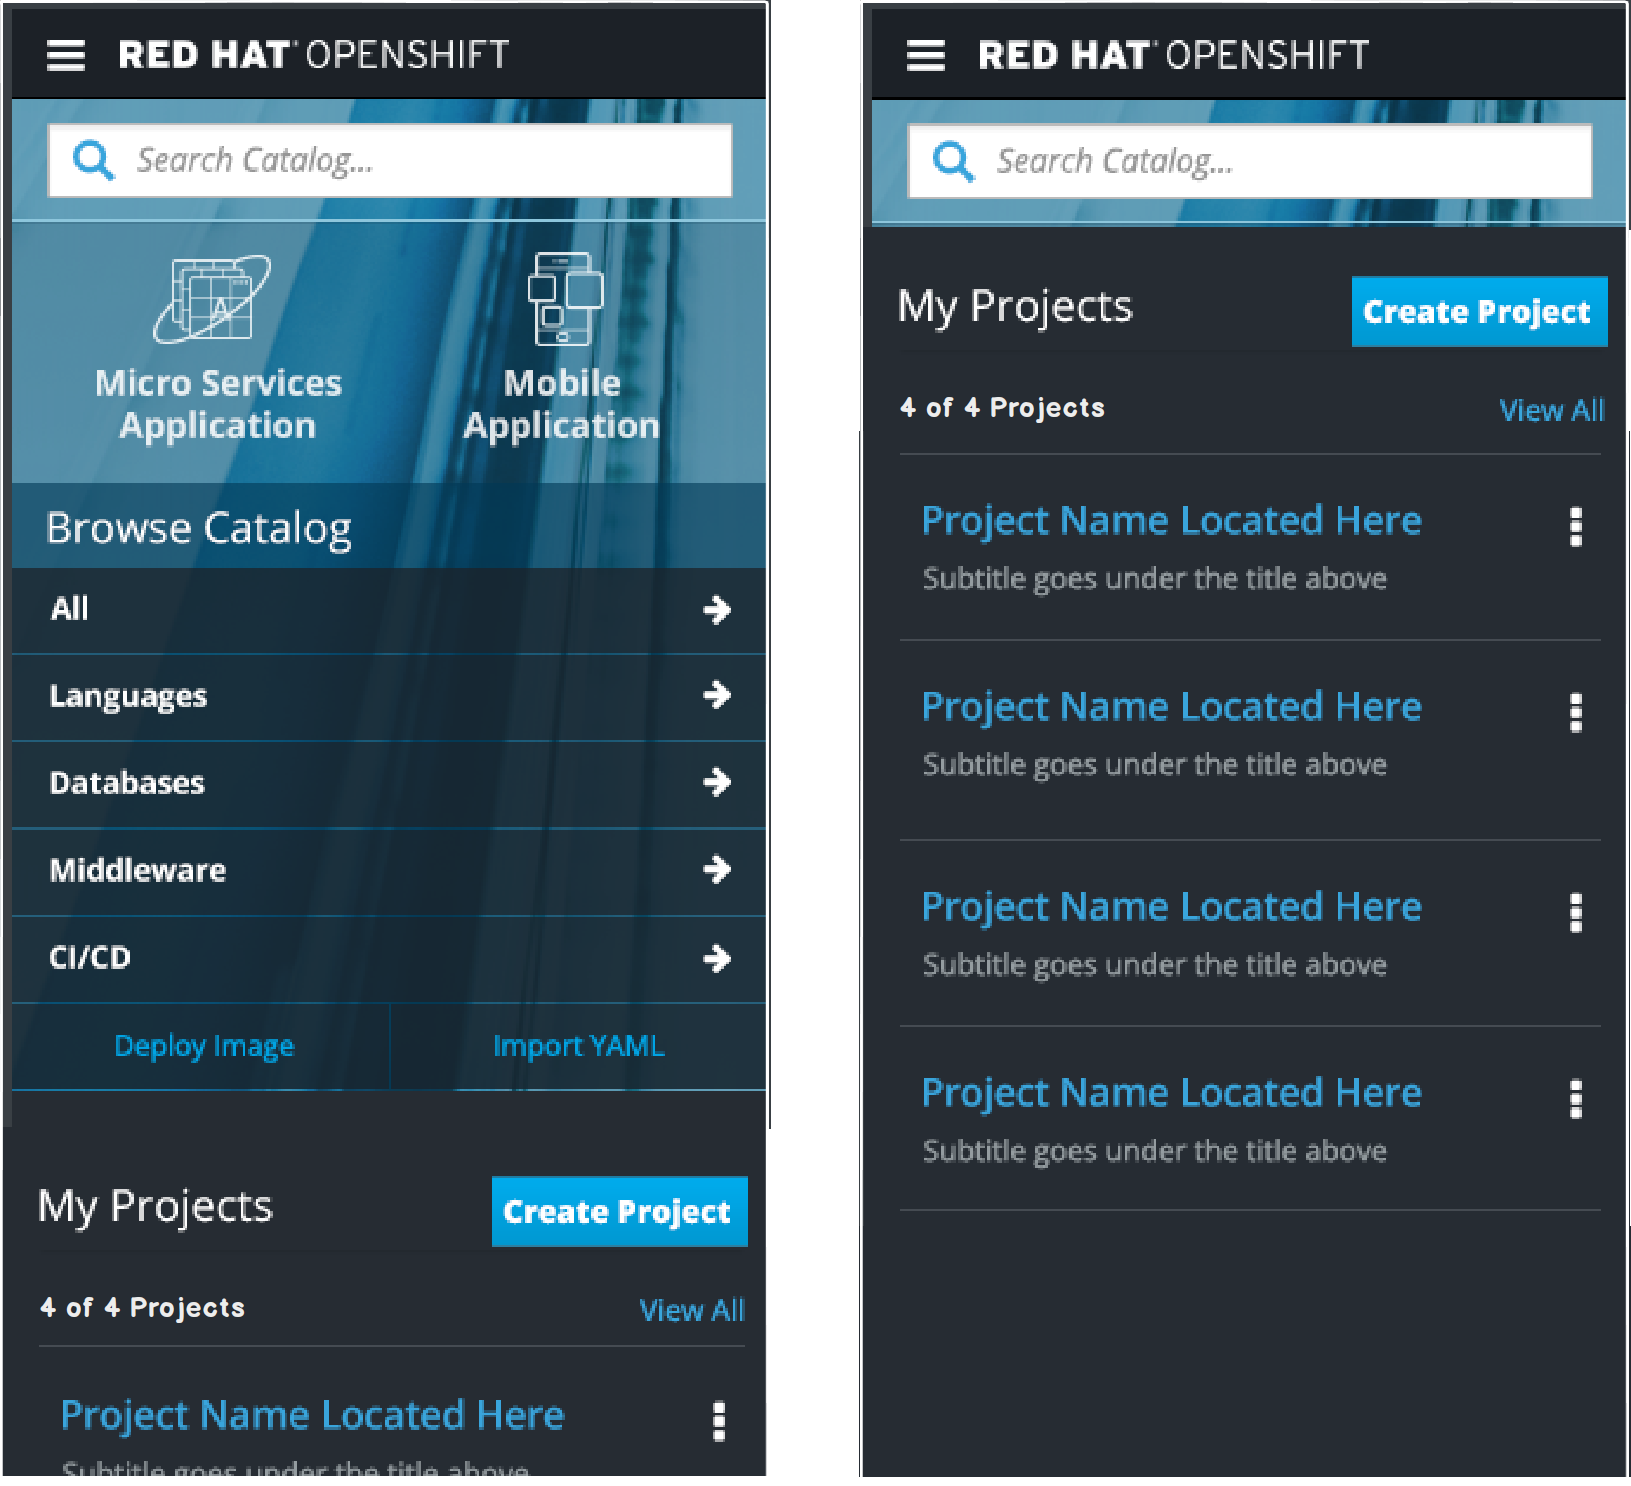Click My Projects heading in left screen
The image size is (1631, 1486).
155,1207
